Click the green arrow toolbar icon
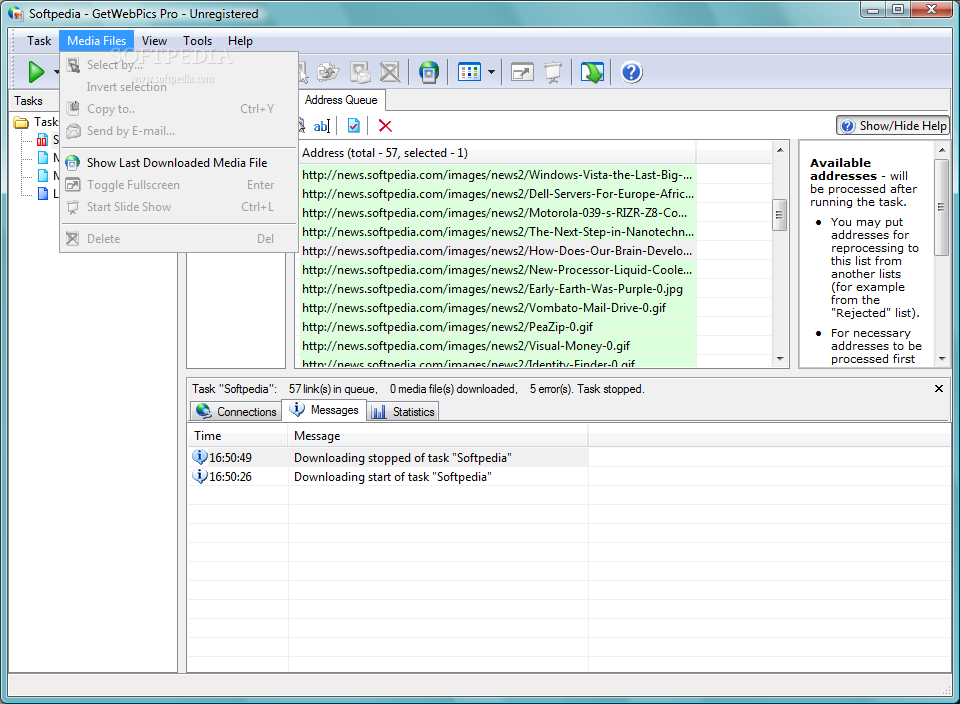960x704 pixels. click(x=592, y=72)
